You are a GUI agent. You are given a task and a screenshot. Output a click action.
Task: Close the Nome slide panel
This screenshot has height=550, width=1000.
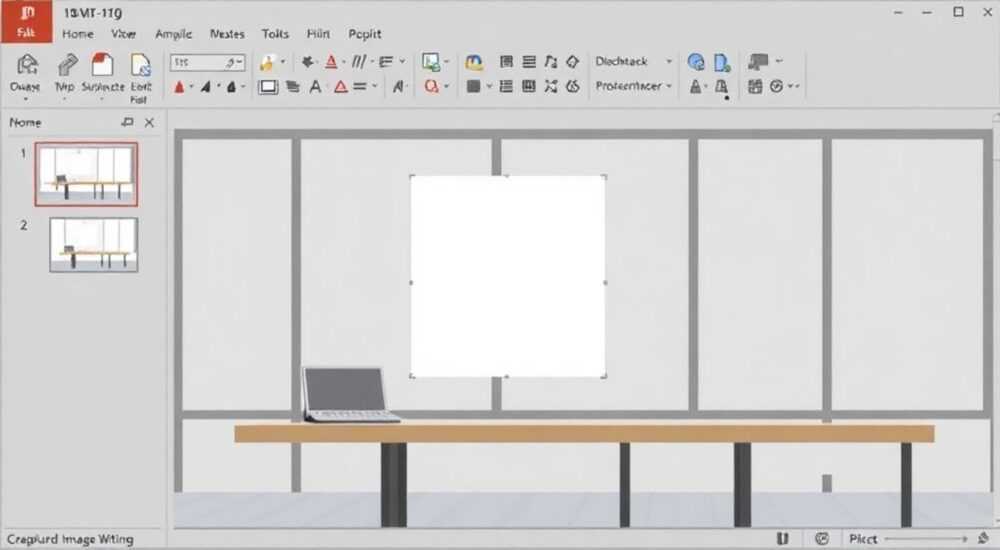click(149, 123)
